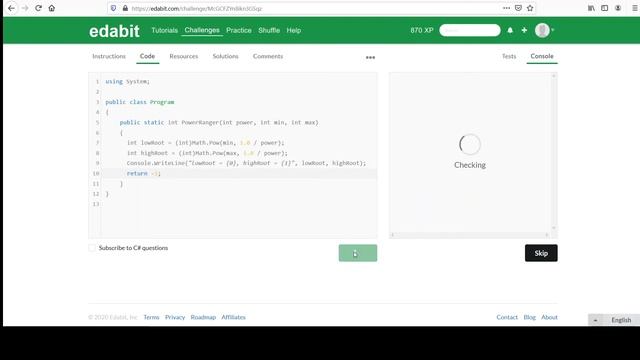Click the browser forward arrow
Screen dimensions: 640x360
coord(25,8)
